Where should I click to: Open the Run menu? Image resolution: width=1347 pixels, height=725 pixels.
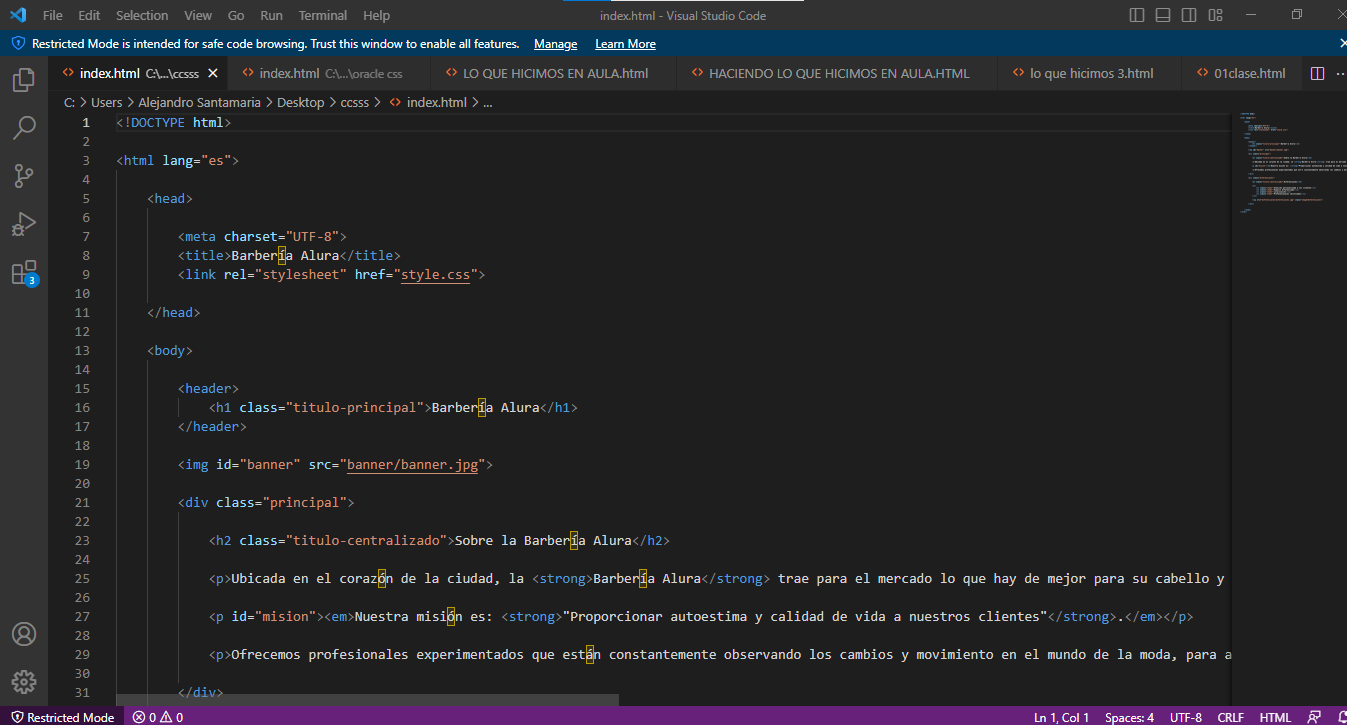pos(271,15)
